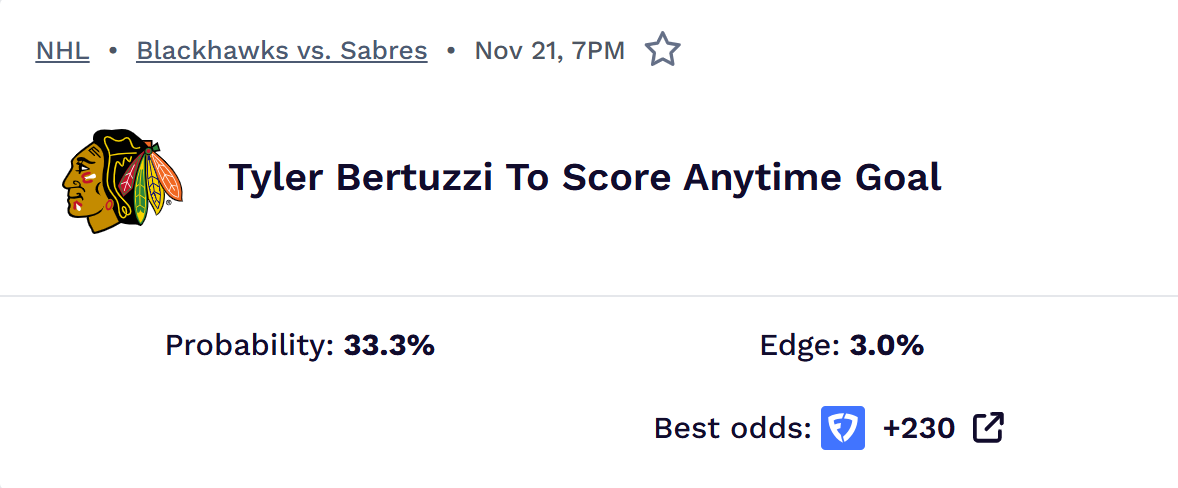Click the Nov 21, 7PM game time
This screenshot has width=1178, height=488.
tap(549, 50)
